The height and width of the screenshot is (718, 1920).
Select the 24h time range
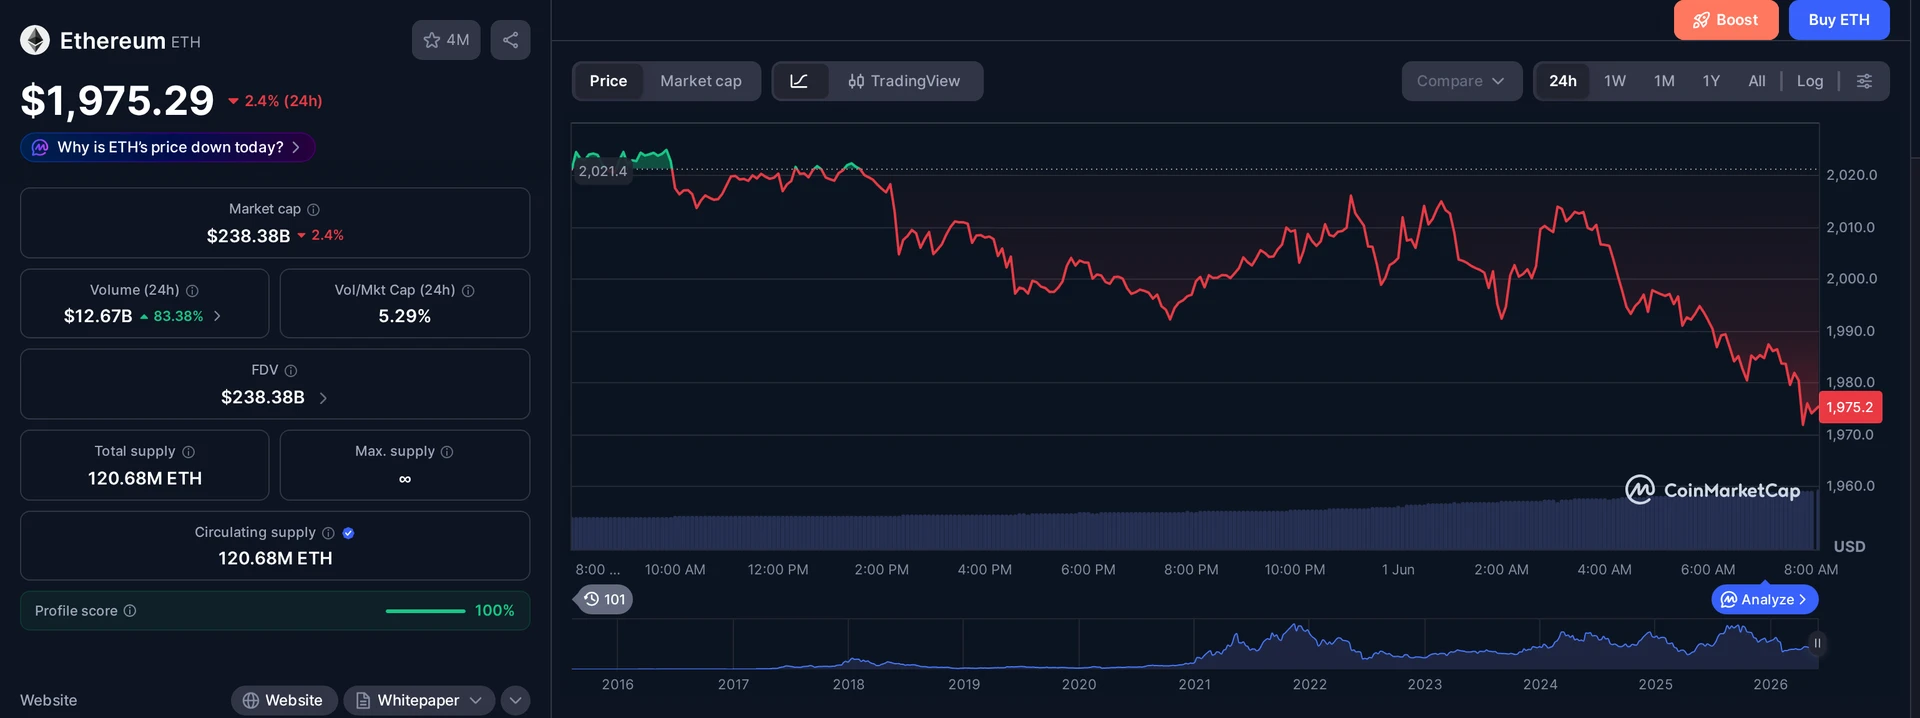click(1563, 81)
